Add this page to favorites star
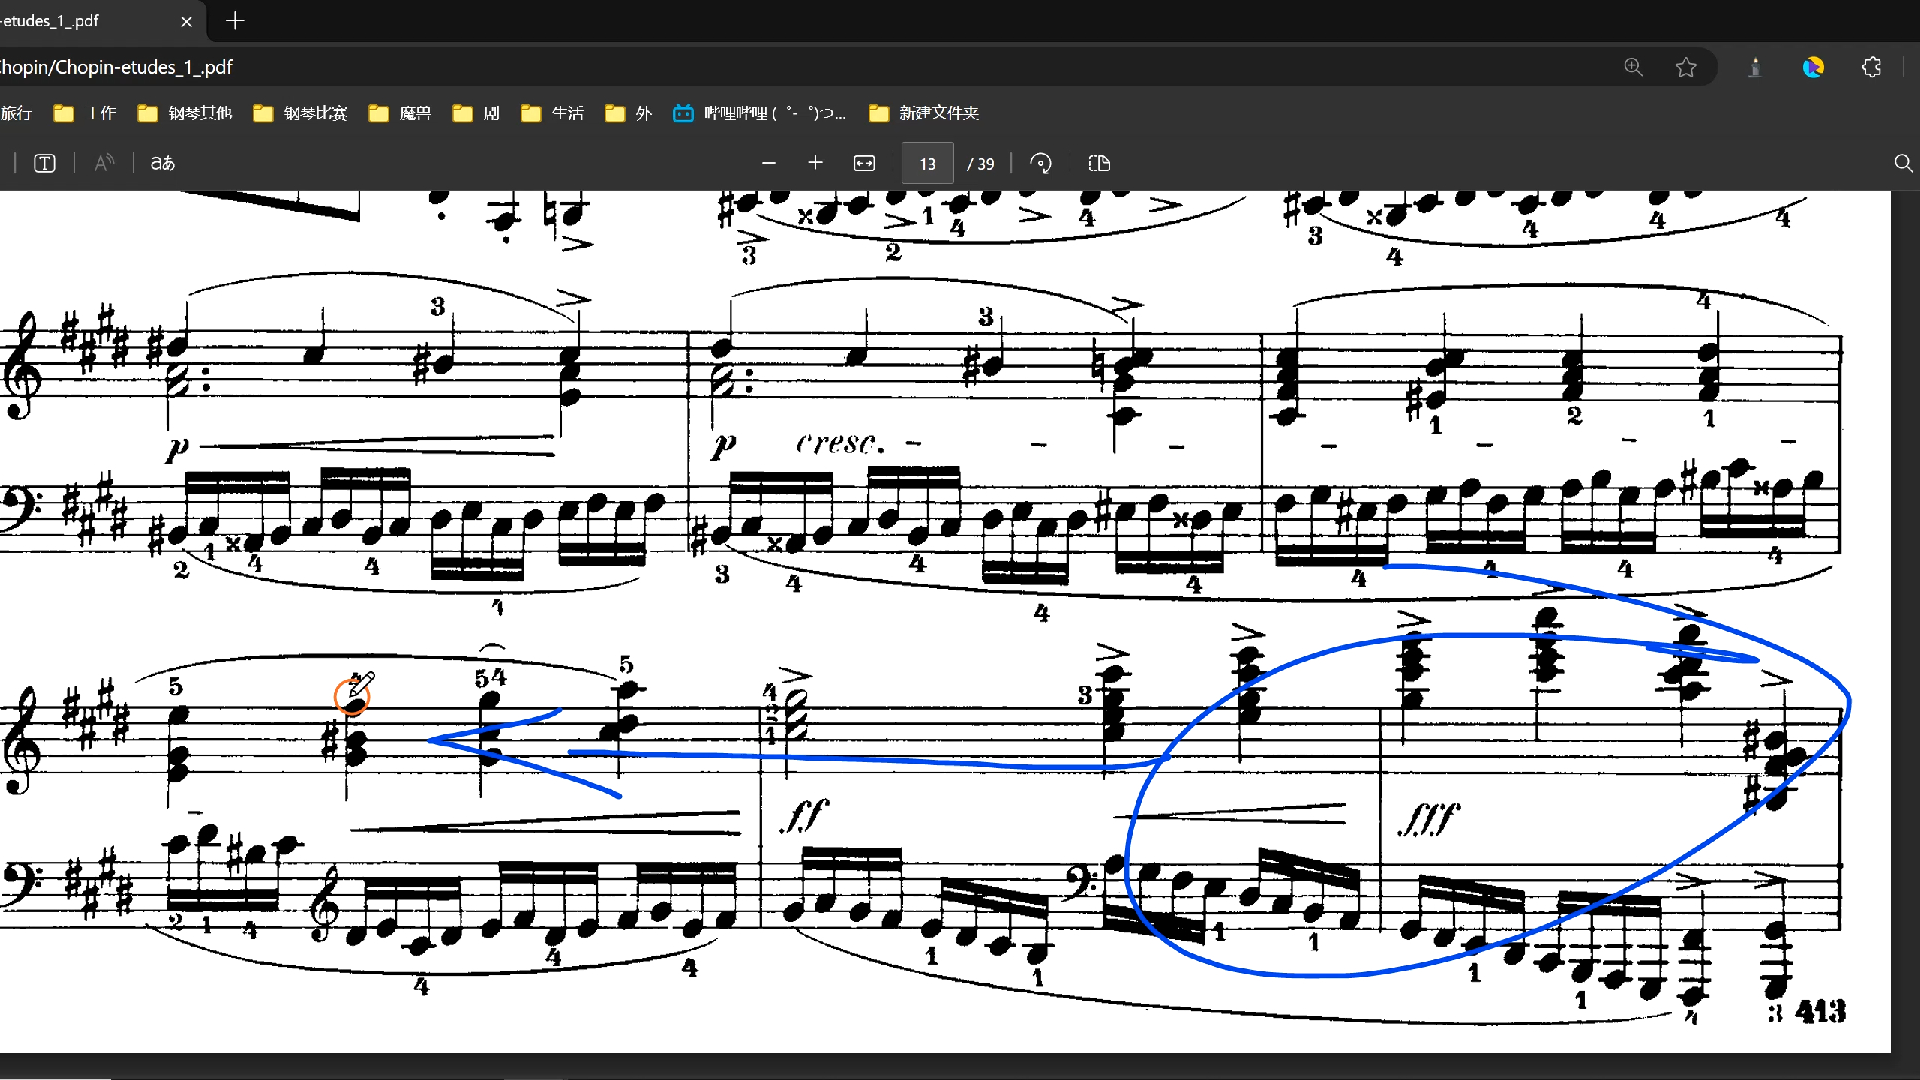 (1686, 67)
